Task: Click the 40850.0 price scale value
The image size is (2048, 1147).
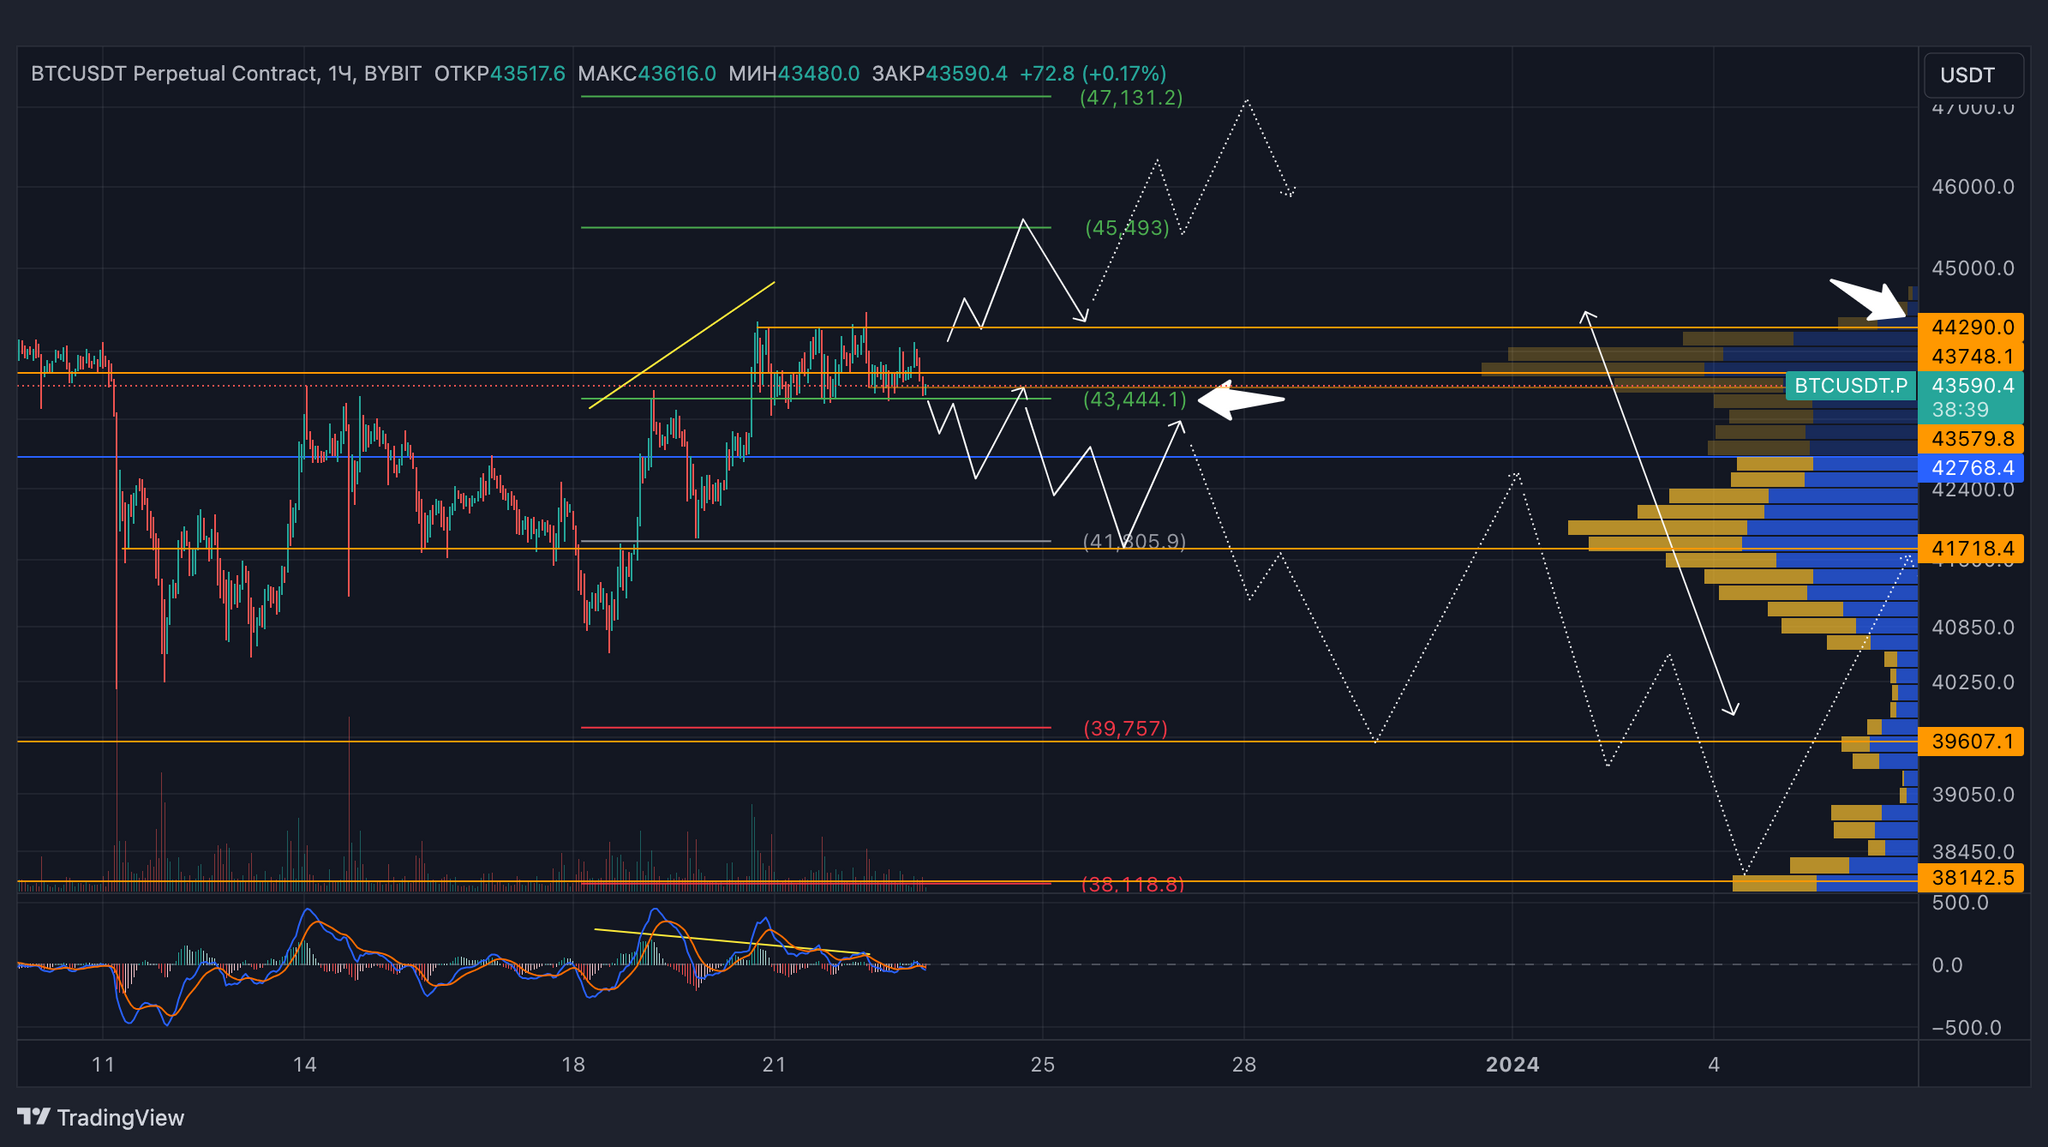Action: [1973, 627]
